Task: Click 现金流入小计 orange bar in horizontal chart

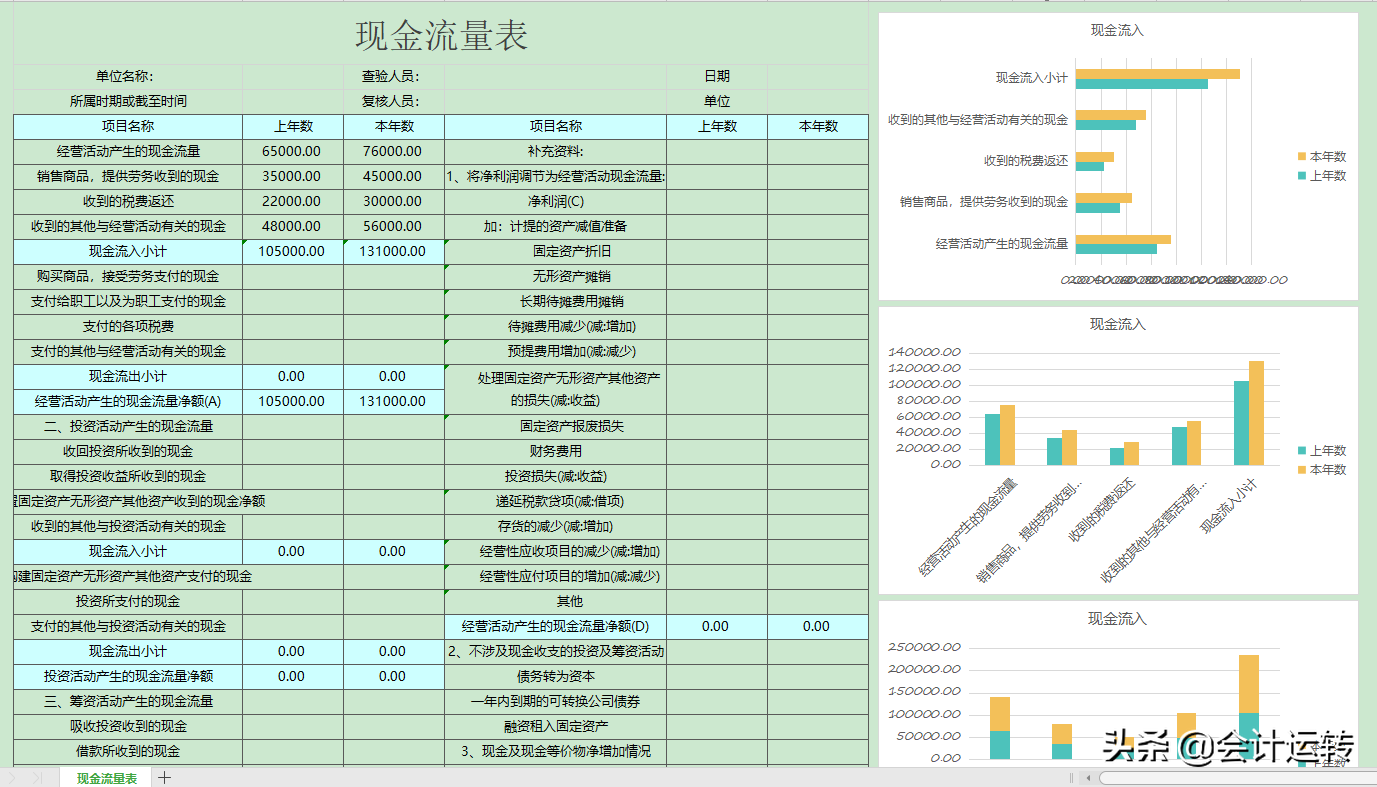Action: click(x=1158, y=74)
